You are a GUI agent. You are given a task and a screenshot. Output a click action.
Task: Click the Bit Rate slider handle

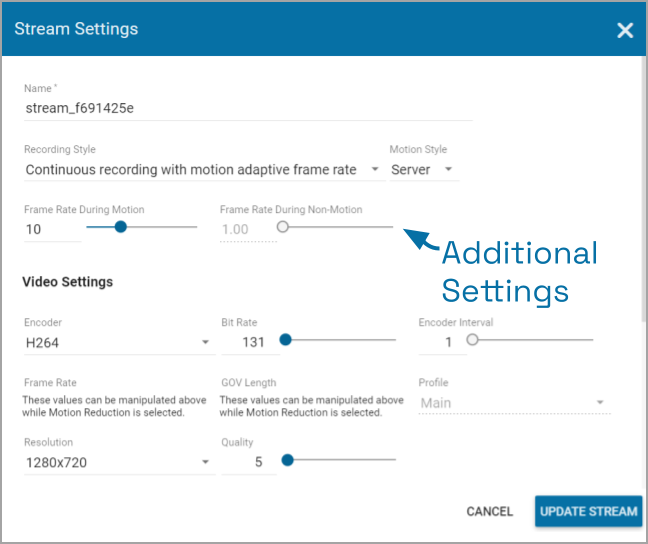coord(285,340)
